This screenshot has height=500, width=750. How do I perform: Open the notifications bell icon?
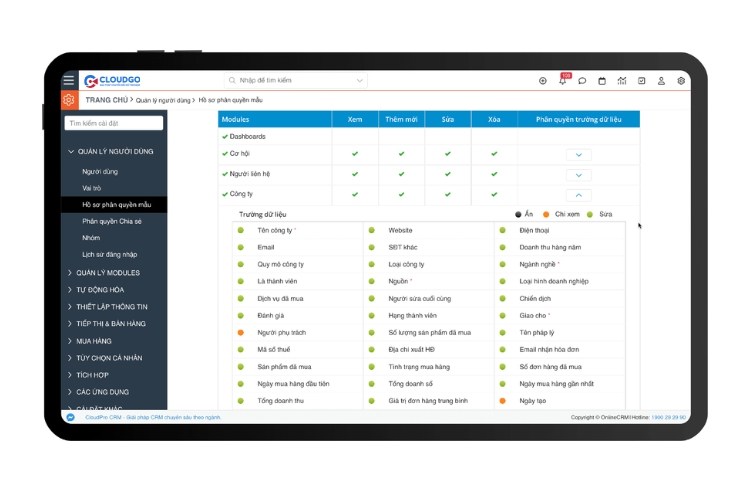[x=562, y=81]
